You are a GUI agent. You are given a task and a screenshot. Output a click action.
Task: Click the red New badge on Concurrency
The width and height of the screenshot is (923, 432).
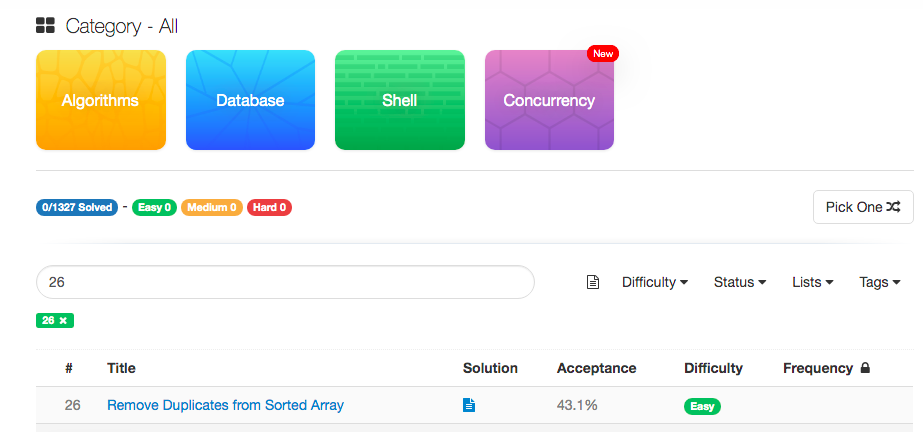point(603,54)
